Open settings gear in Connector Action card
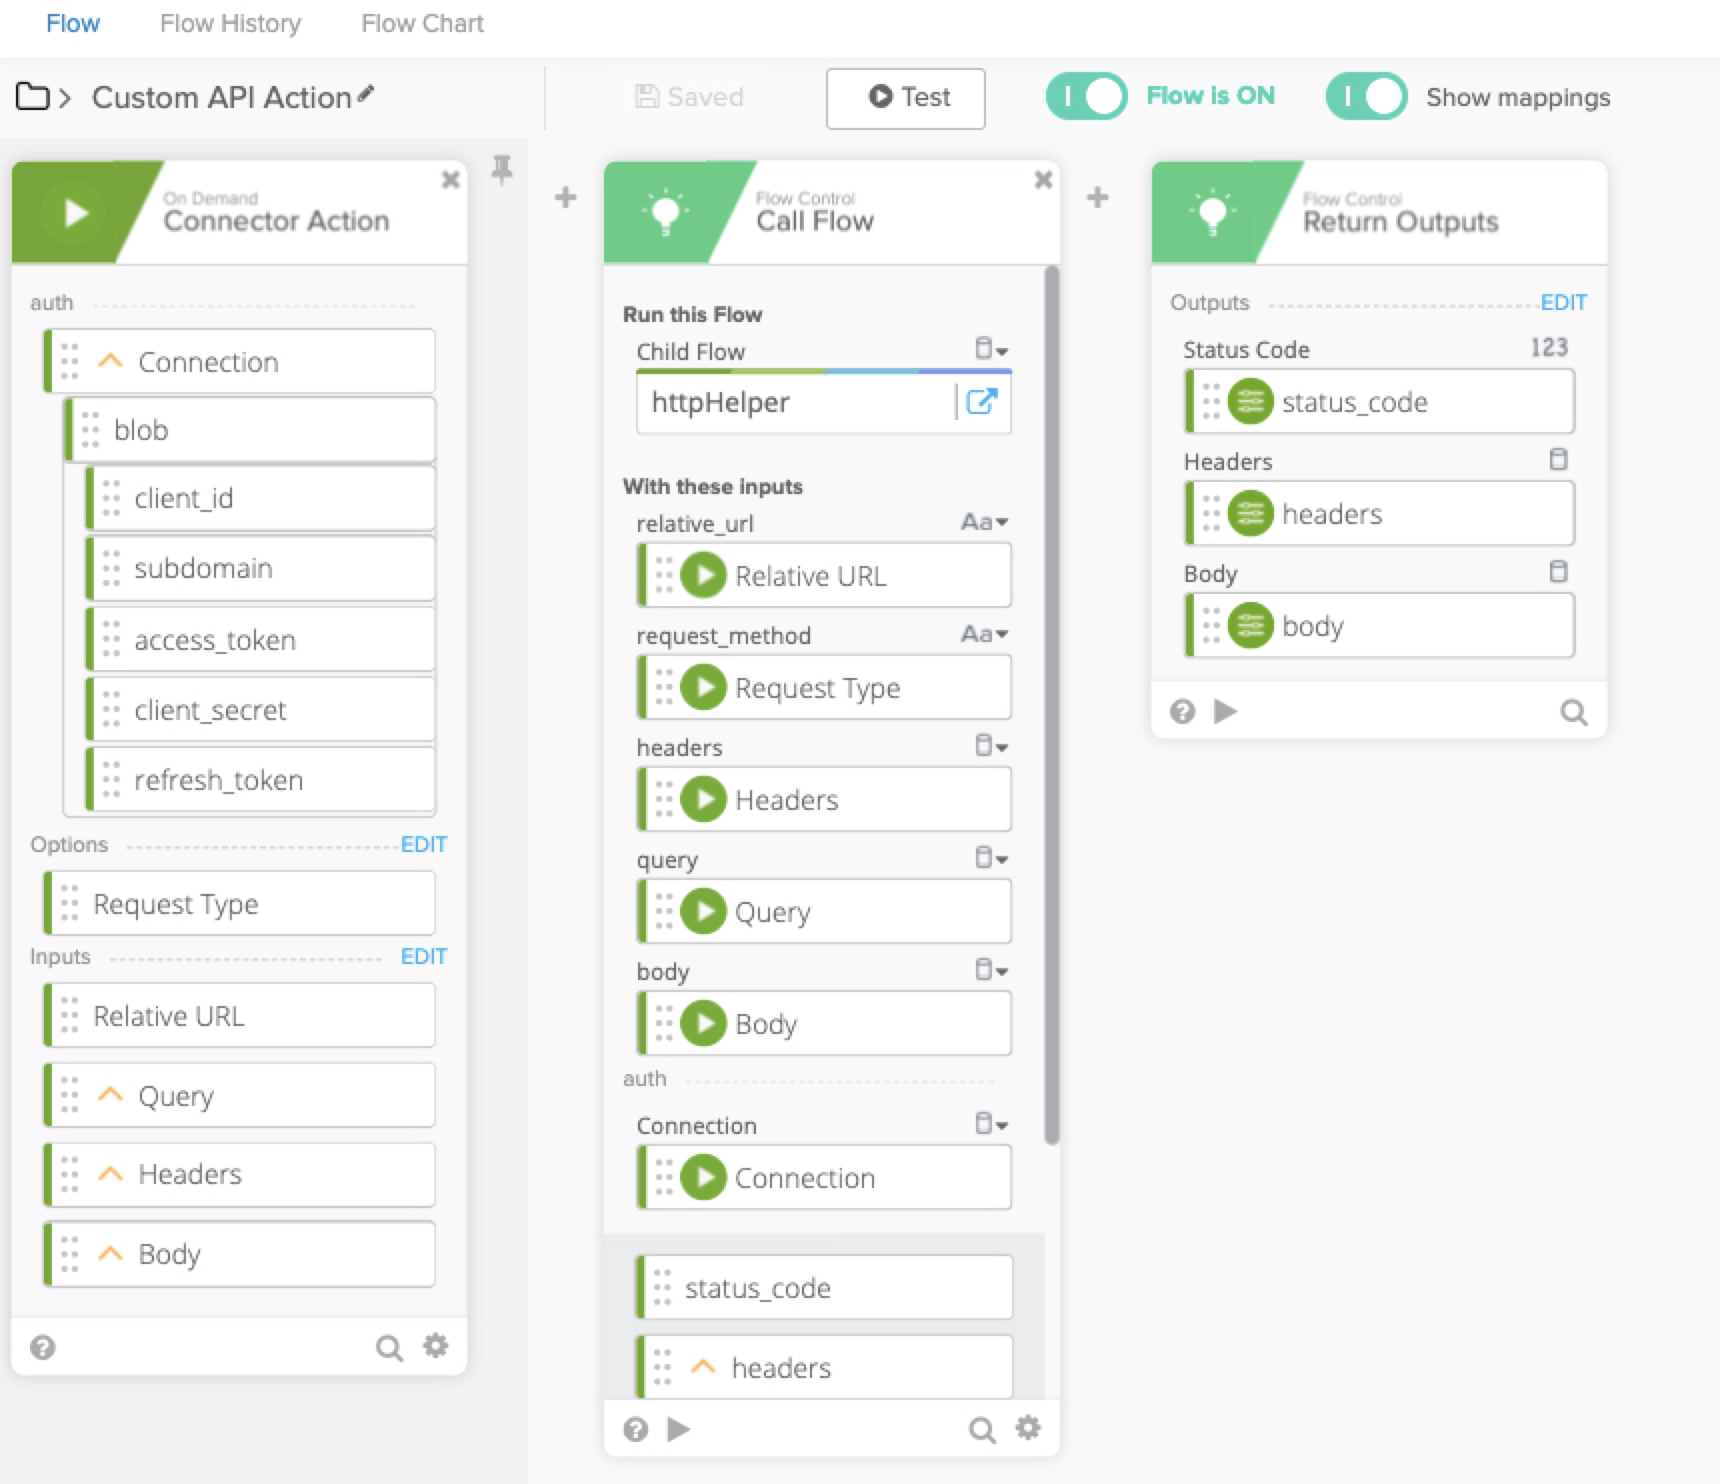The height and width of the screenshot is (1484, 1720). point(435,1346)
